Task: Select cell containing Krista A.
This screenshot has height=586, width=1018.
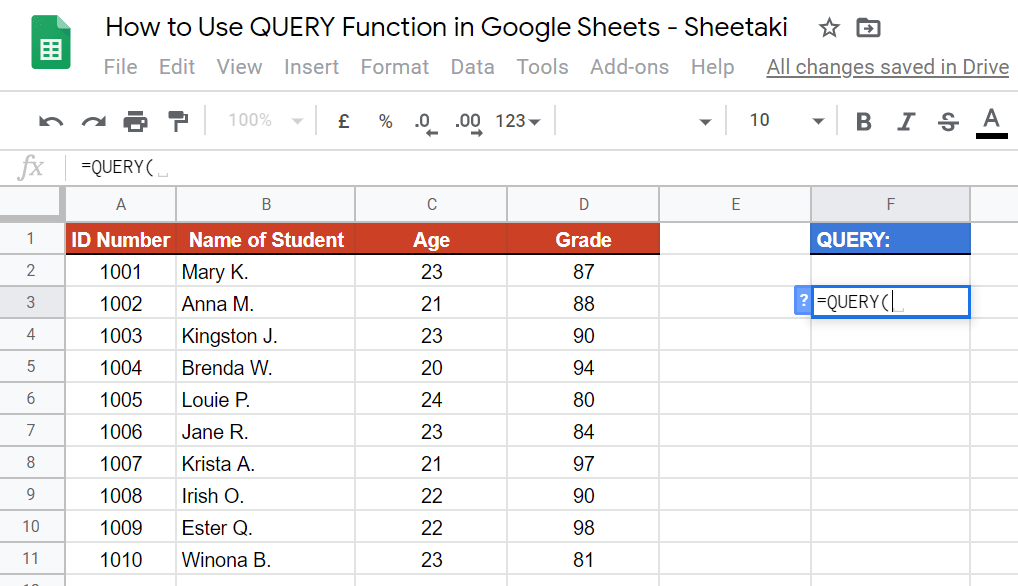Action: point(266,463)
